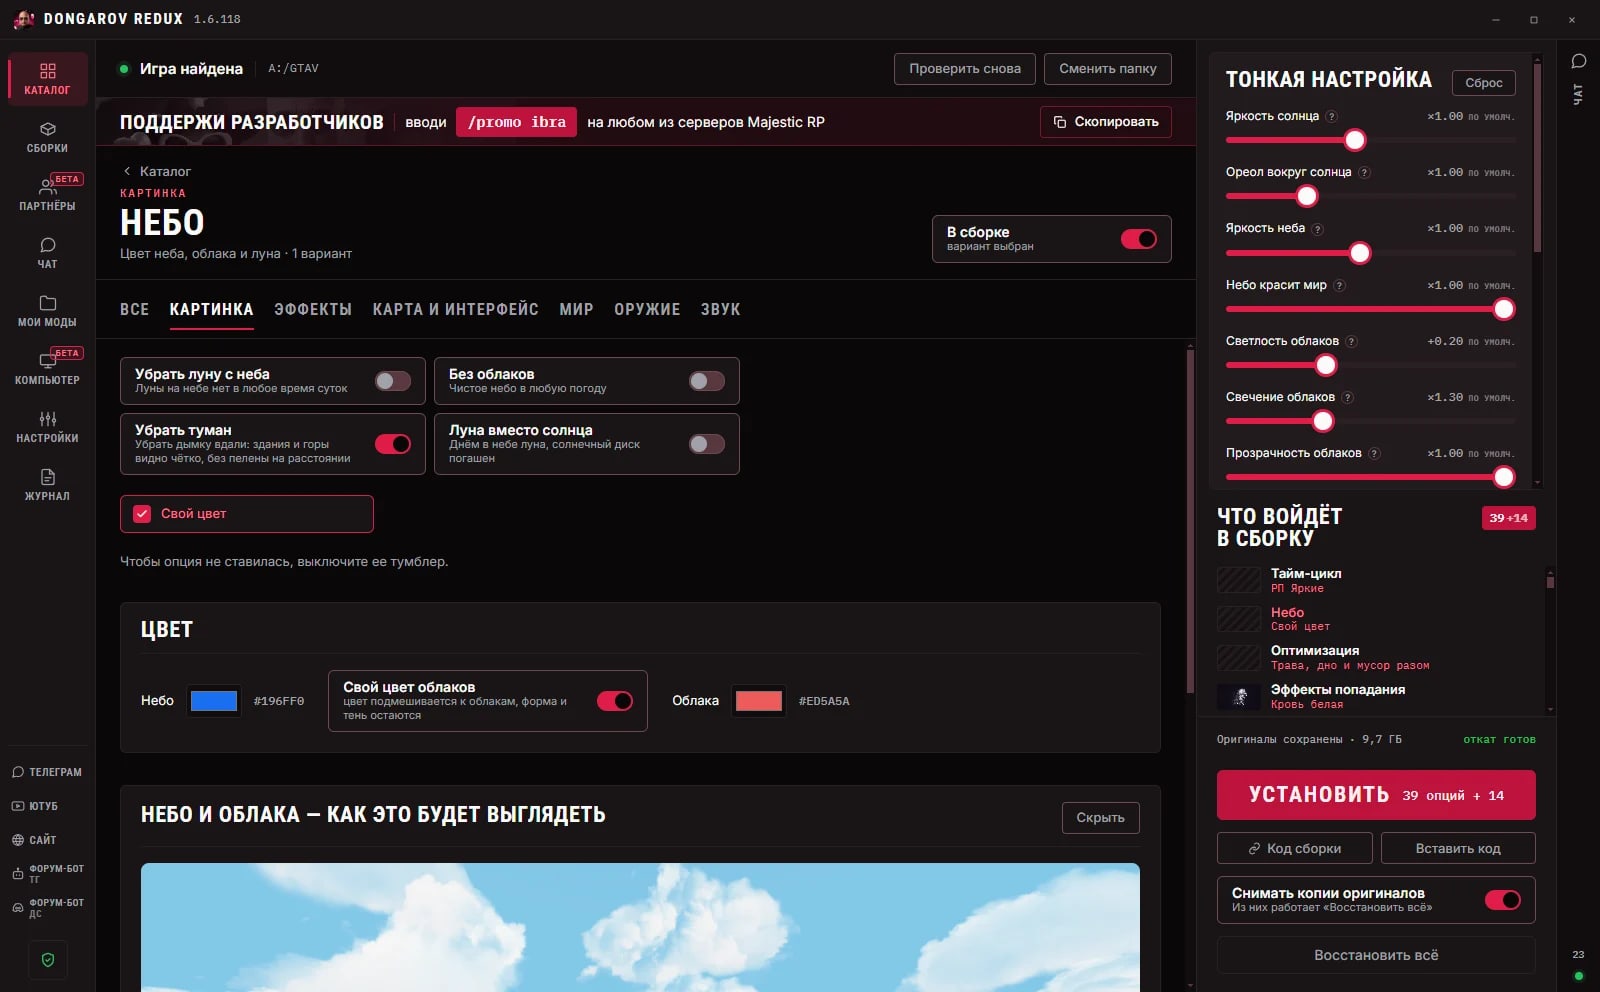1600x992 pixels.
Task: Open the Чат sidebar section
Action: [47, 253]
